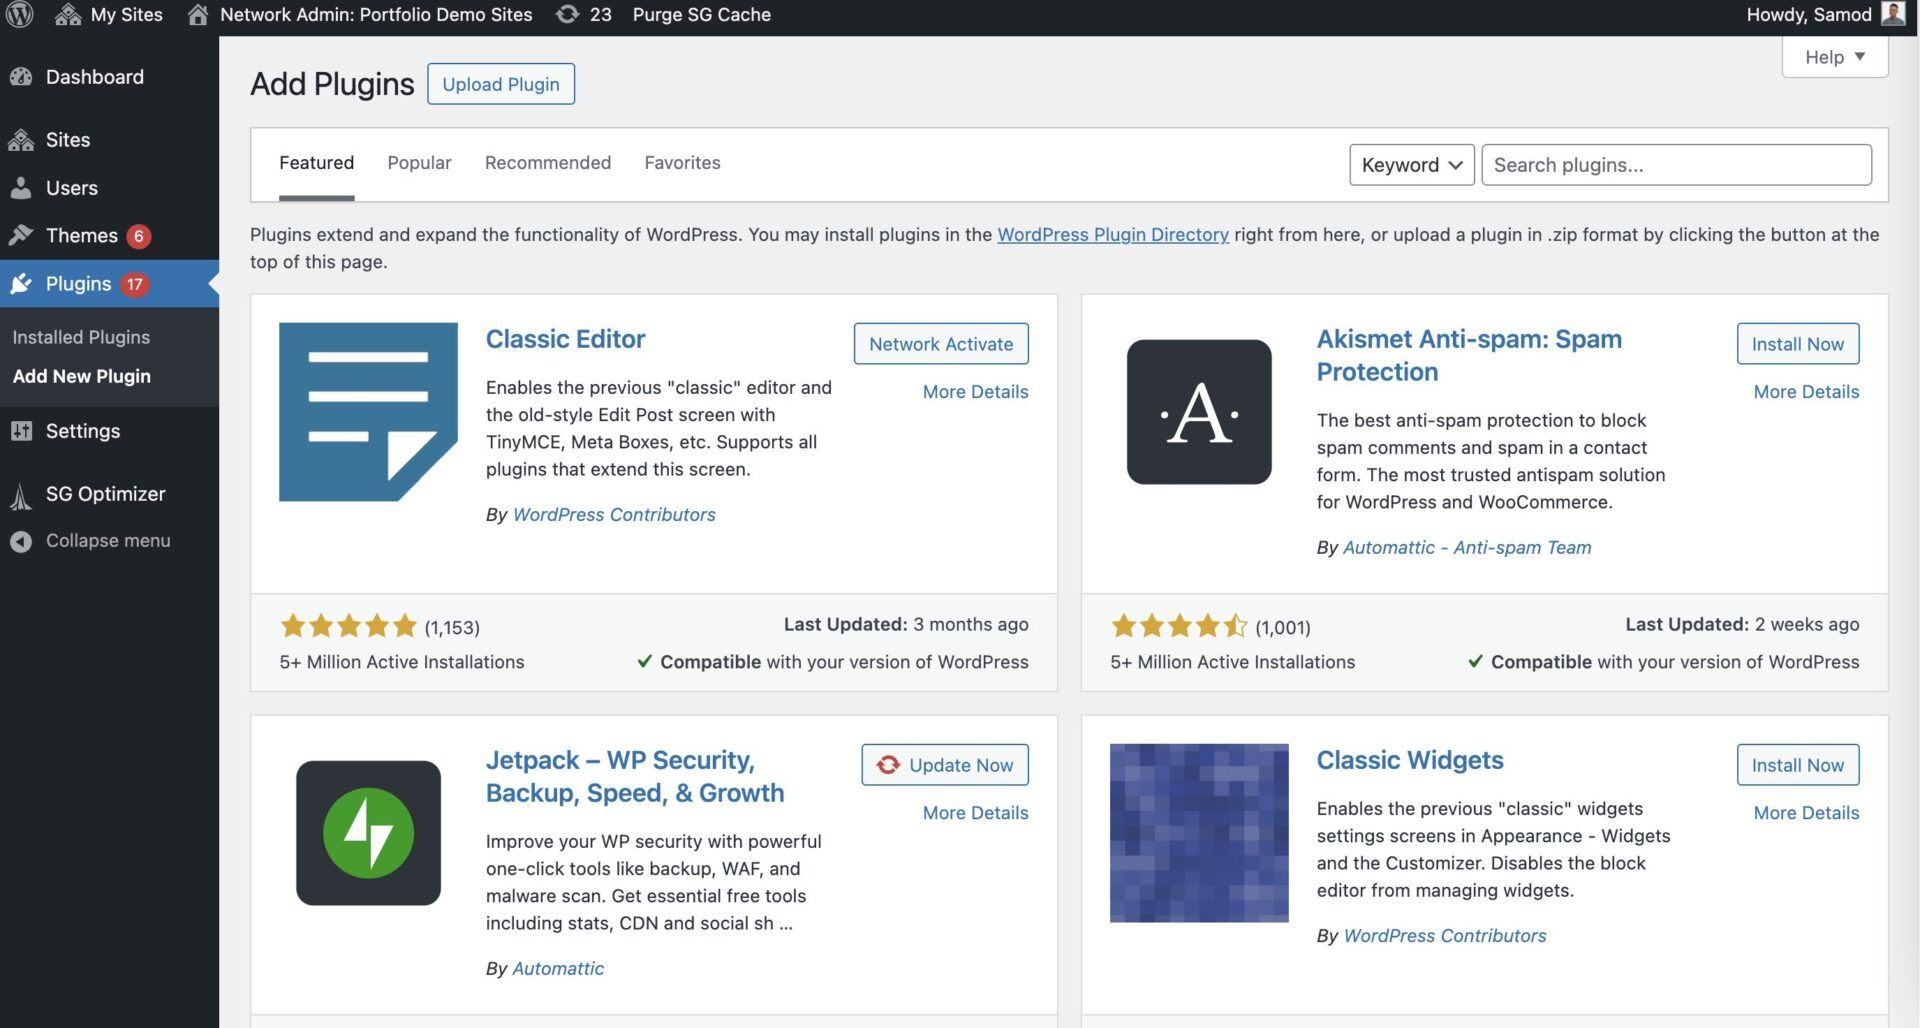Network Activate the Classic Editor plugin

(941, 344)
